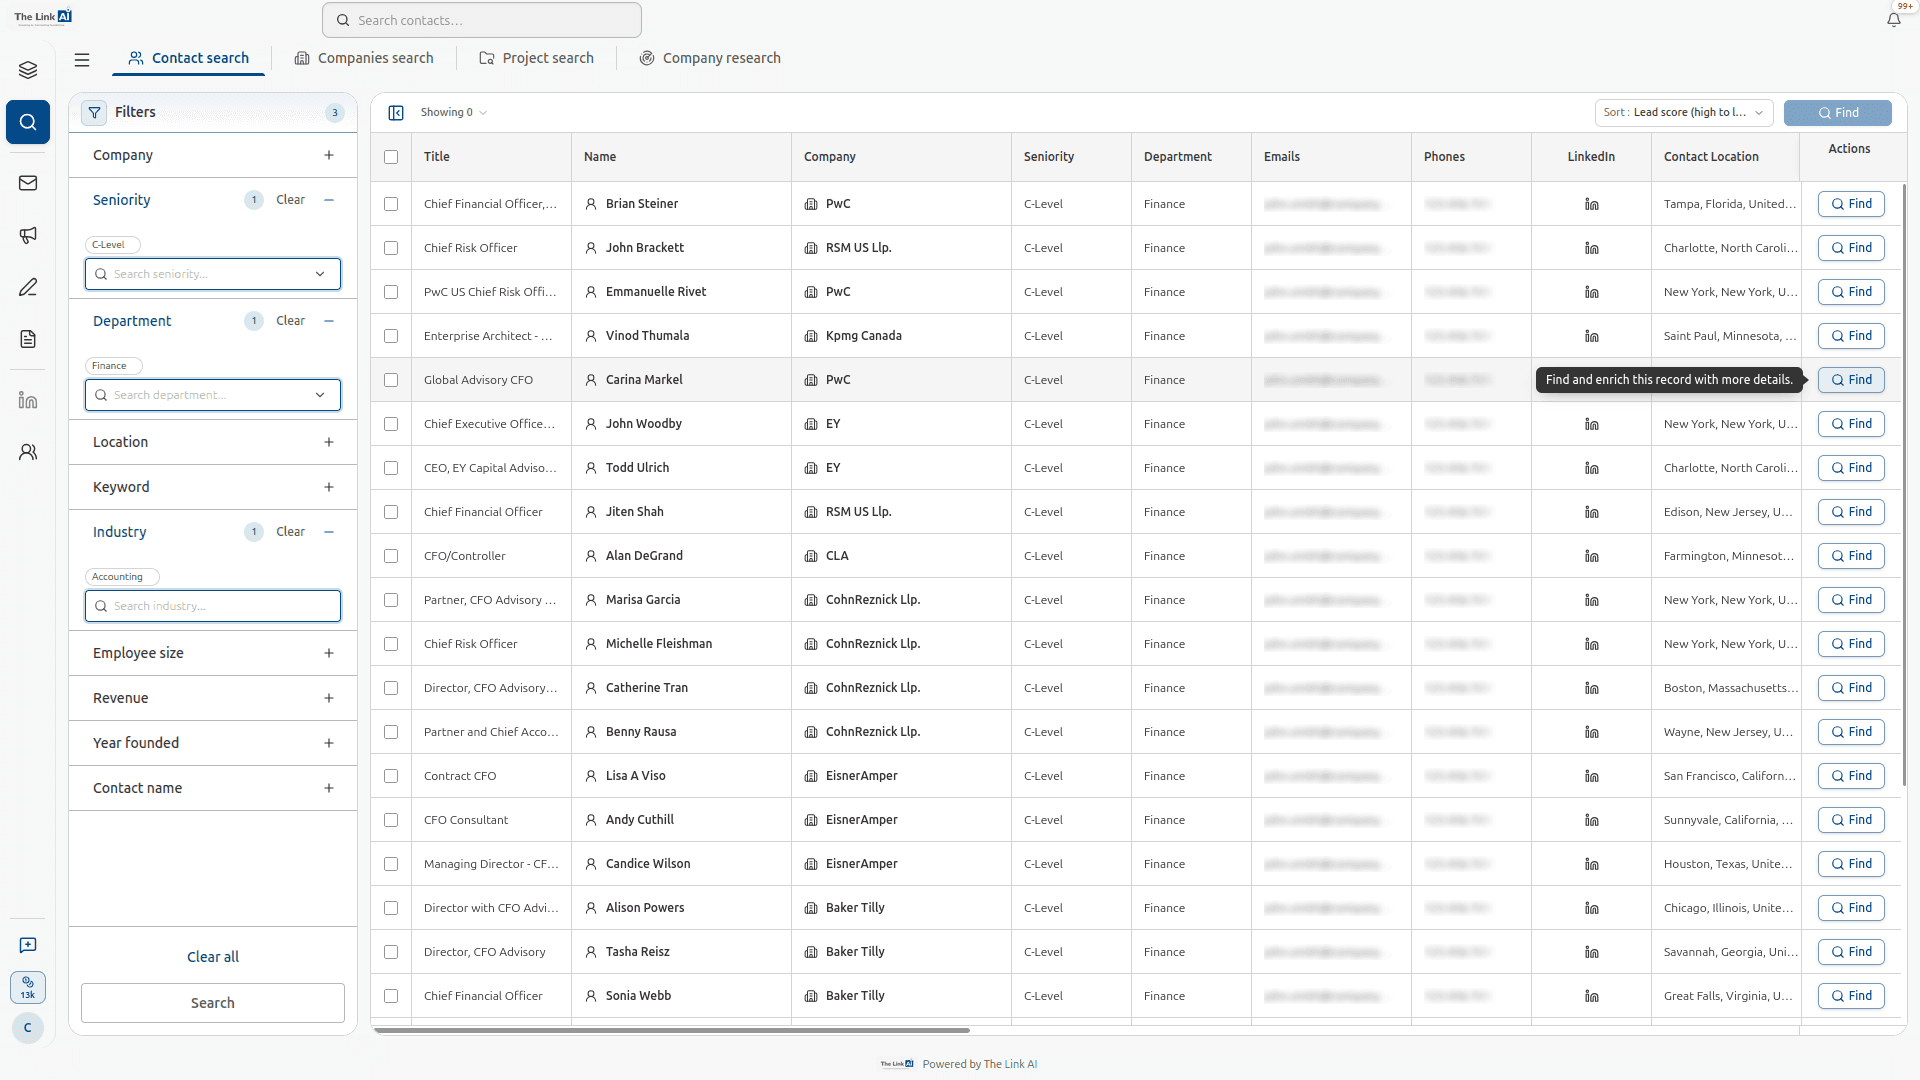The width and height of the screenshot is (1920, 1080).
Task: Open the notifications bell
Action: pos(1893,19)
